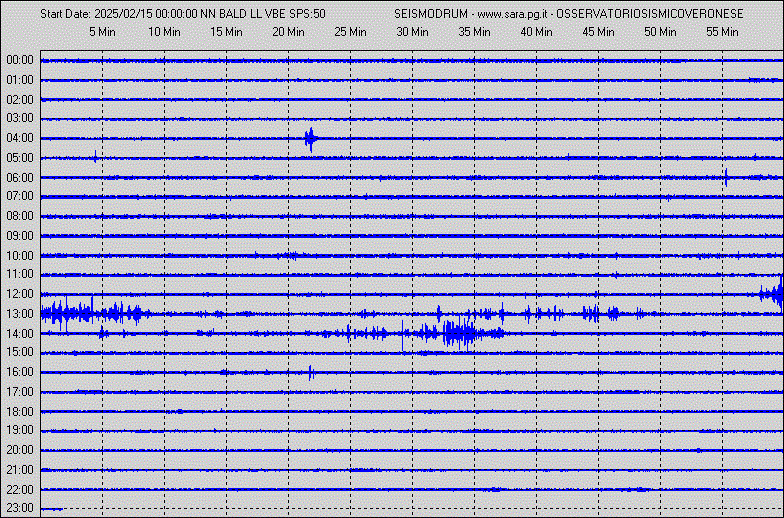784x518 pixels.
Task: Click the 20 Min column header
Action: pyautogui.click(x=288, y=32)
